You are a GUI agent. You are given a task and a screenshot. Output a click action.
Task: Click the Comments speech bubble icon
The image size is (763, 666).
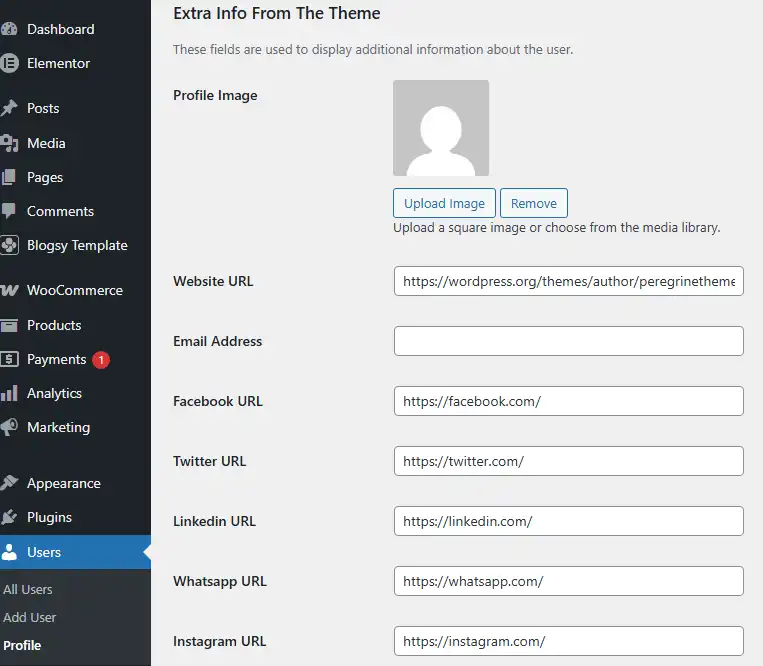[x=9, y=211]
